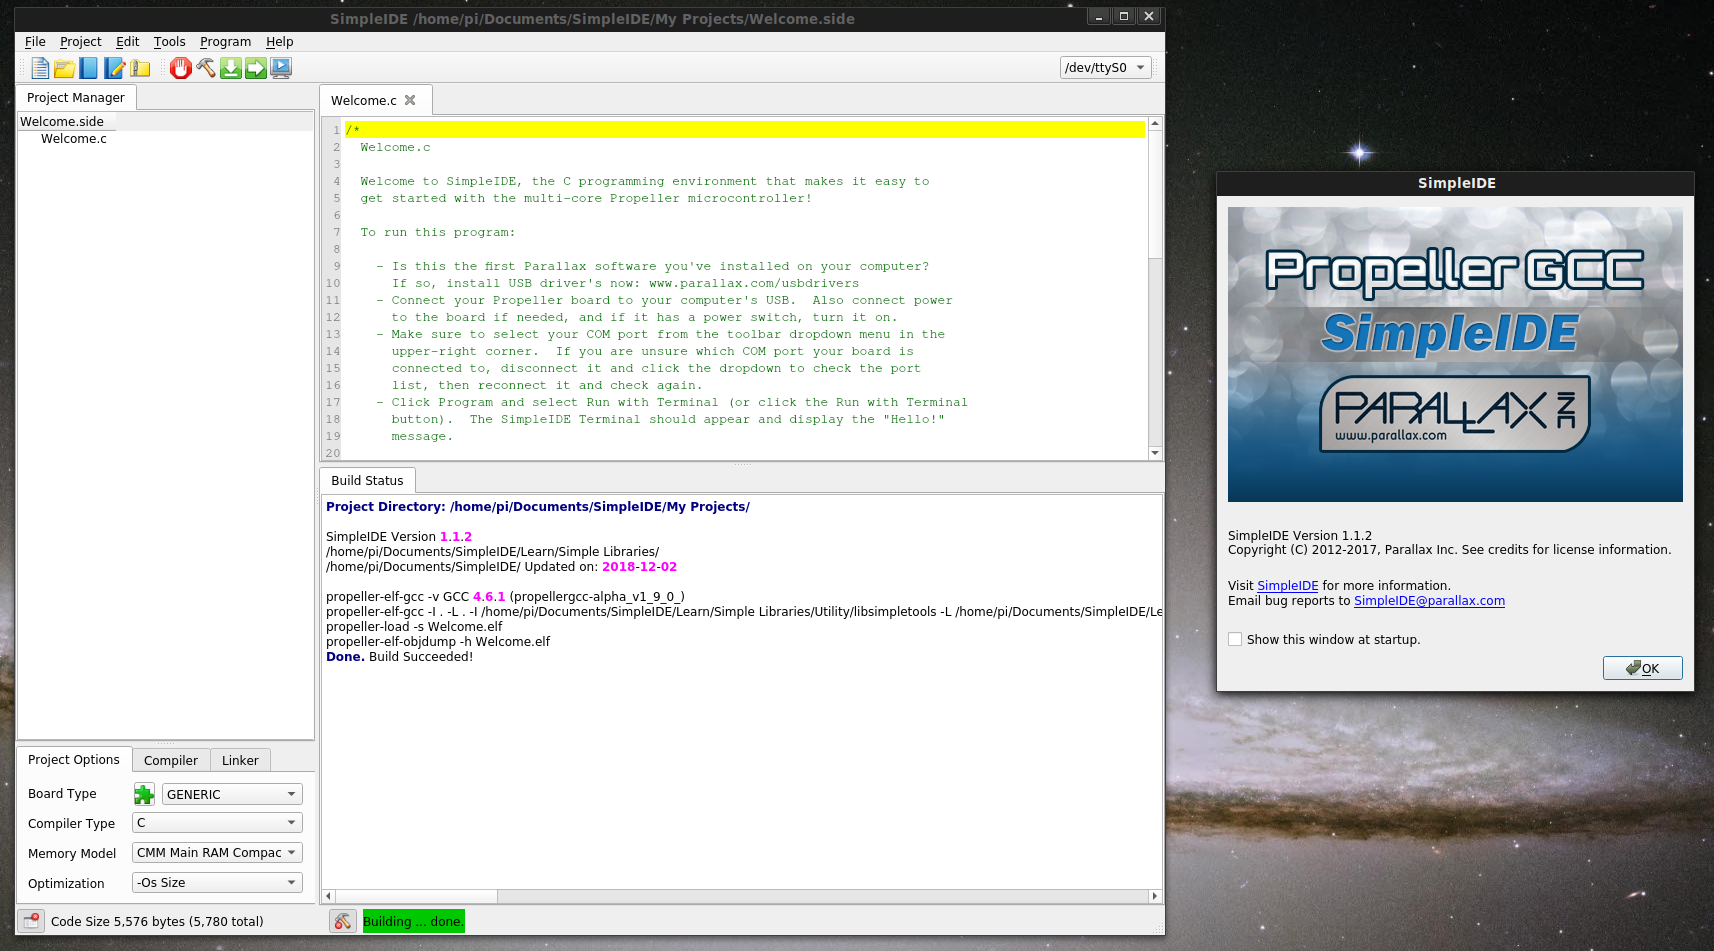The height and width of the screenshot is (951, 1714).
Task: Click the Propeller GCC SimpleIDE splash image
Action: click(1455, 354)
